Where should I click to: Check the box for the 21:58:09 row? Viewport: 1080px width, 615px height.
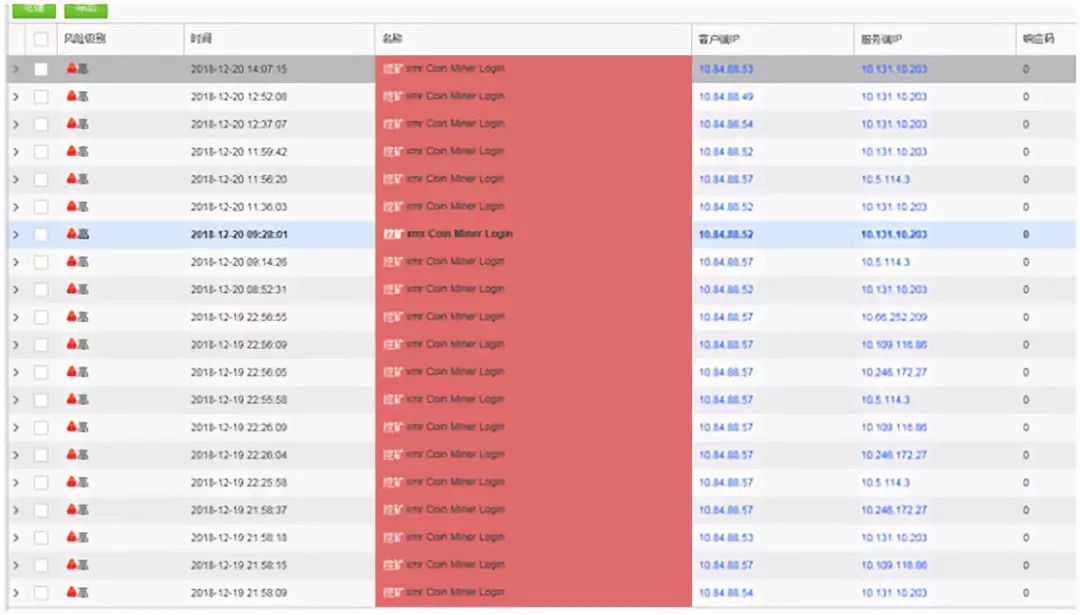pyautogui.click(x=41, y=592)
